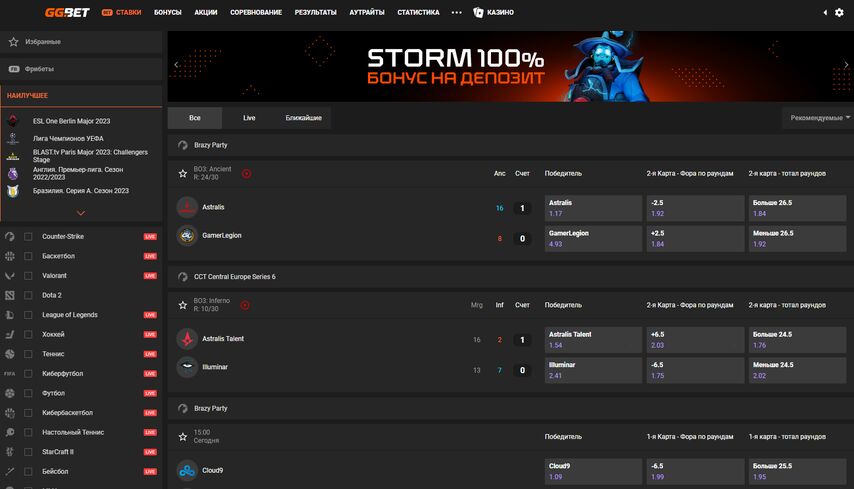
Task: Open live stream icon for BO3 Ancient match
Action: point(247,174)
